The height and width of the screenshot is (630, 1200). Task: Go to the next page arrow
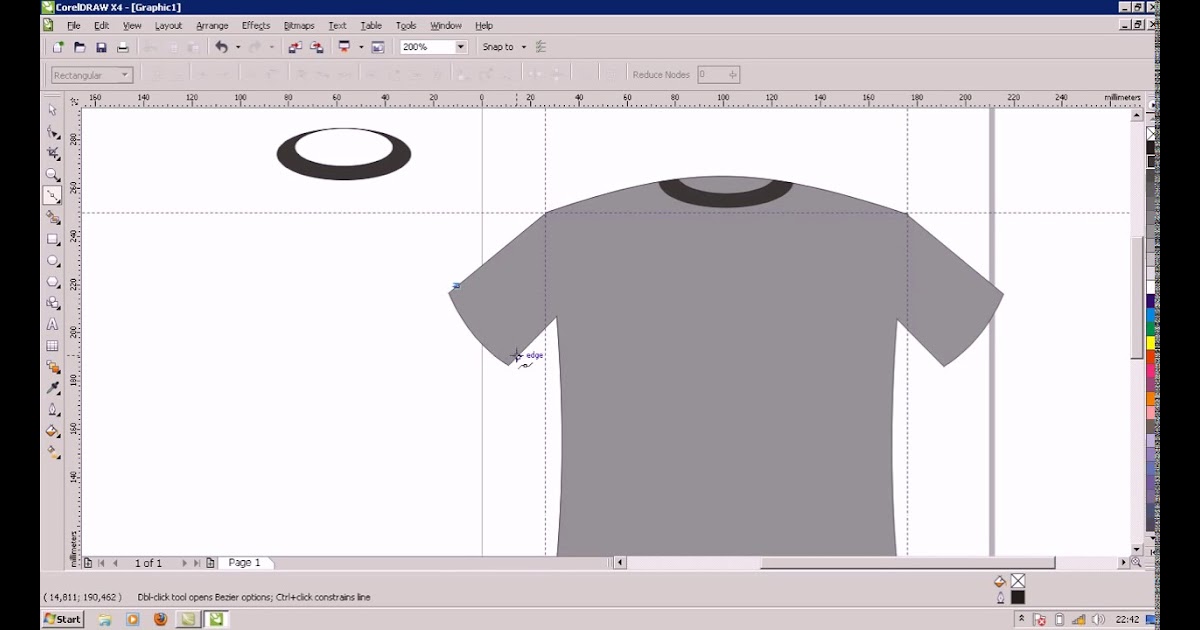(183, 563)
